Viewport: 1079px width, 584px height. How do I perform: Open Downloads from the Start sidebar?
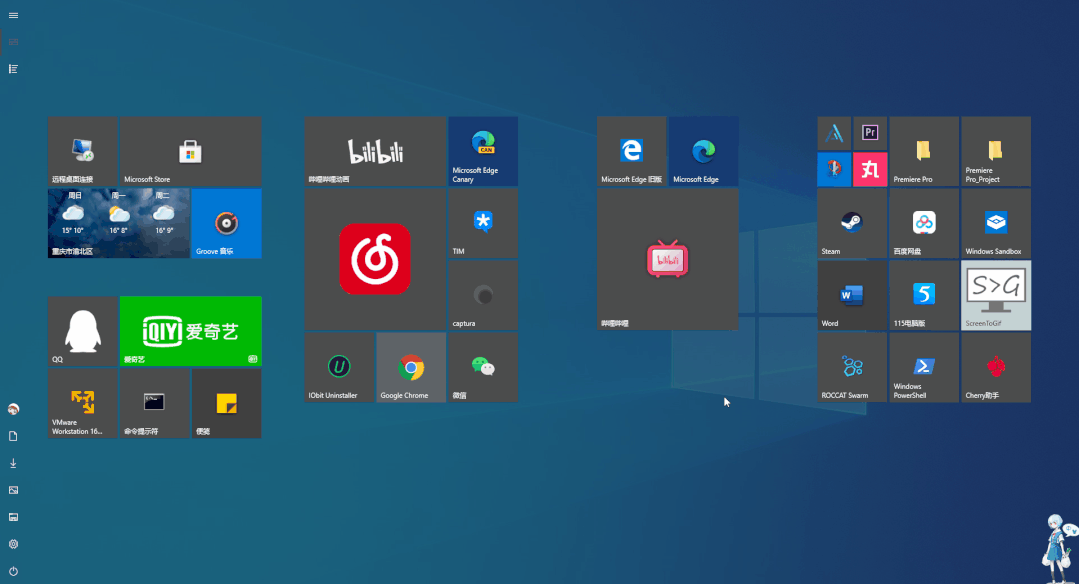13,463
